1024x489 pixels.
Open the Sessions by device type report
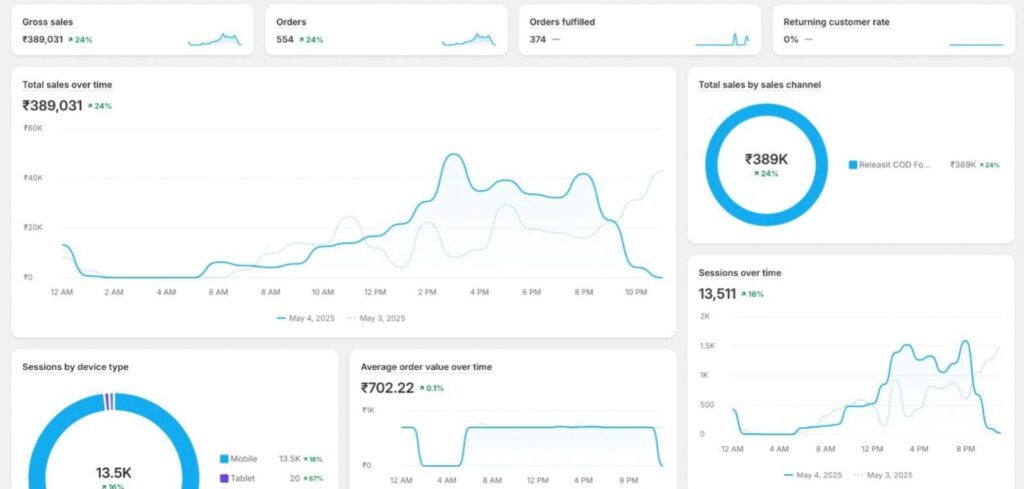pos(75,367)
